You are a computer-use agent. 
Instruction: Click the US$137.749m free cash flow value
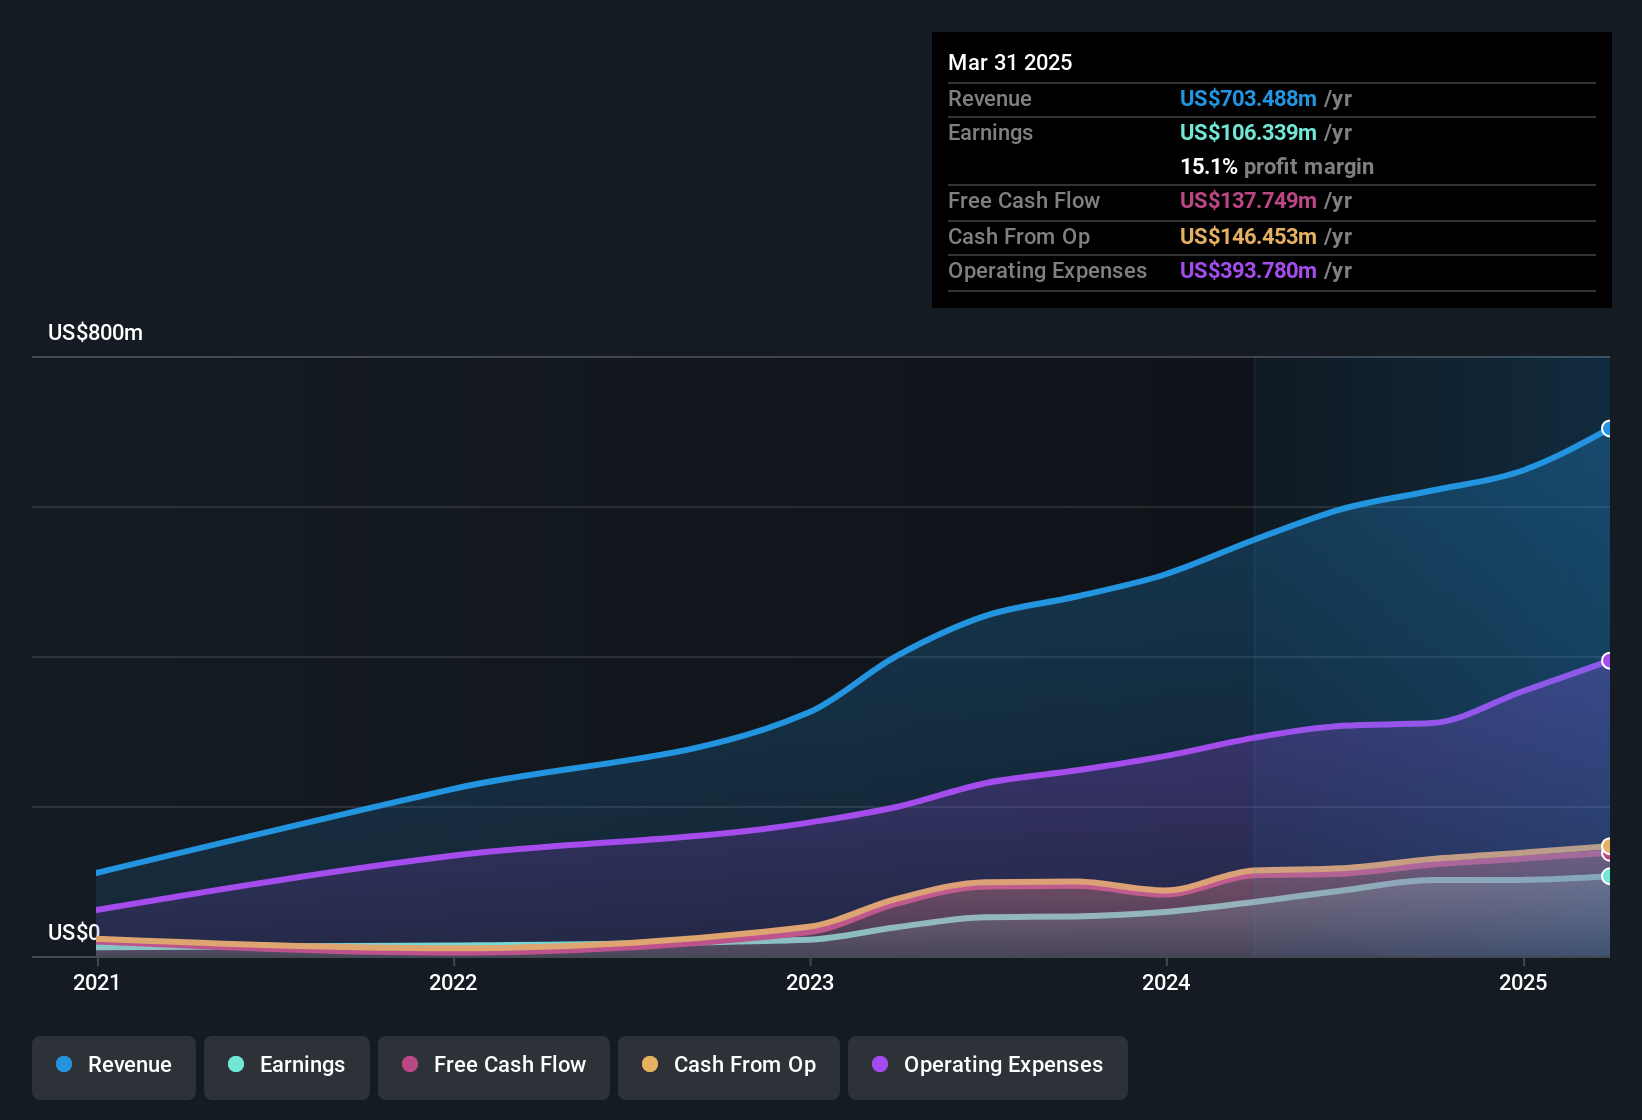click(x=1248, y=200)
